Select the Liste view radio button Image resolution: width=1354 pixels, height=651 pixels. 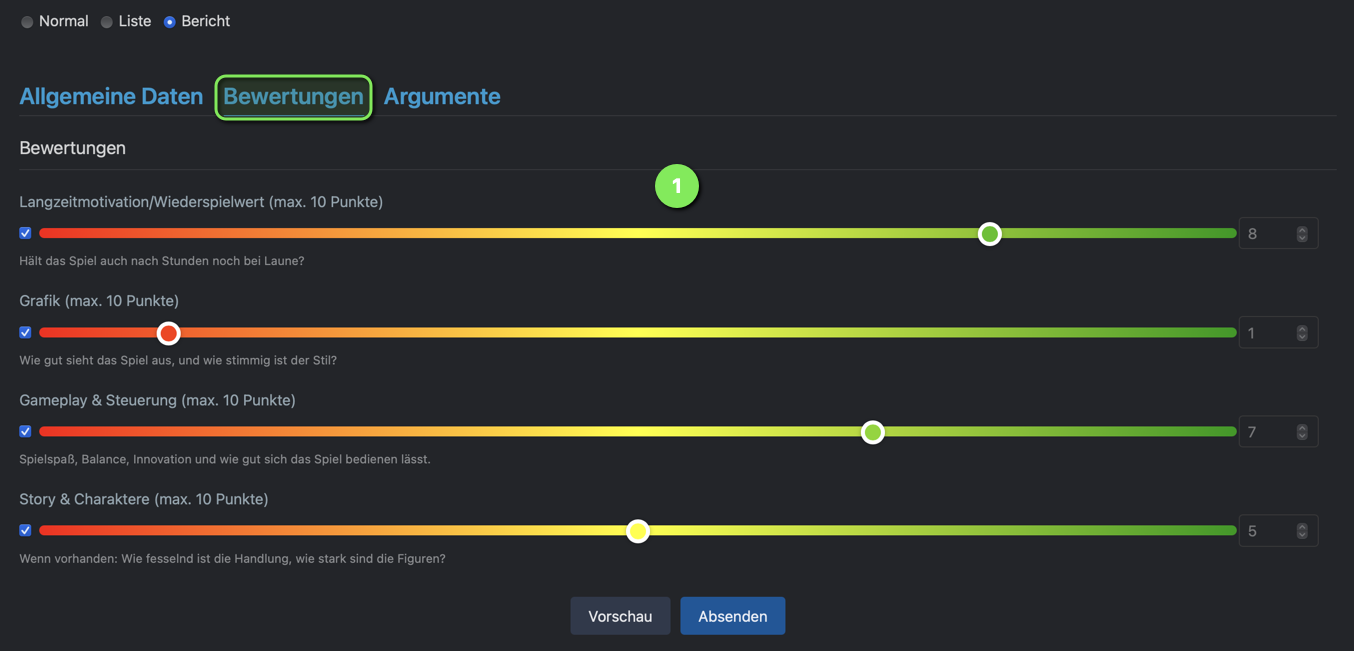click(x=106, y=22)
